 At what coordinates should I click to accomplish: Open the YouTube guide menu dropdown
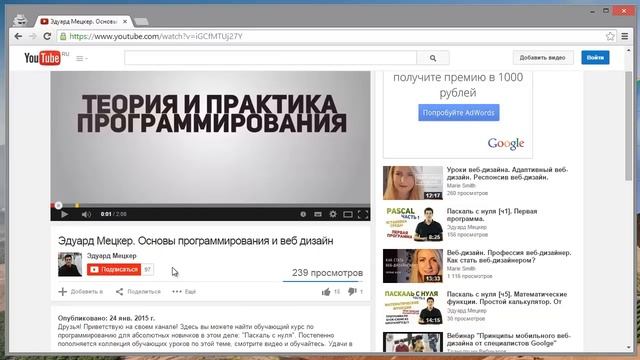coord(82,58)
